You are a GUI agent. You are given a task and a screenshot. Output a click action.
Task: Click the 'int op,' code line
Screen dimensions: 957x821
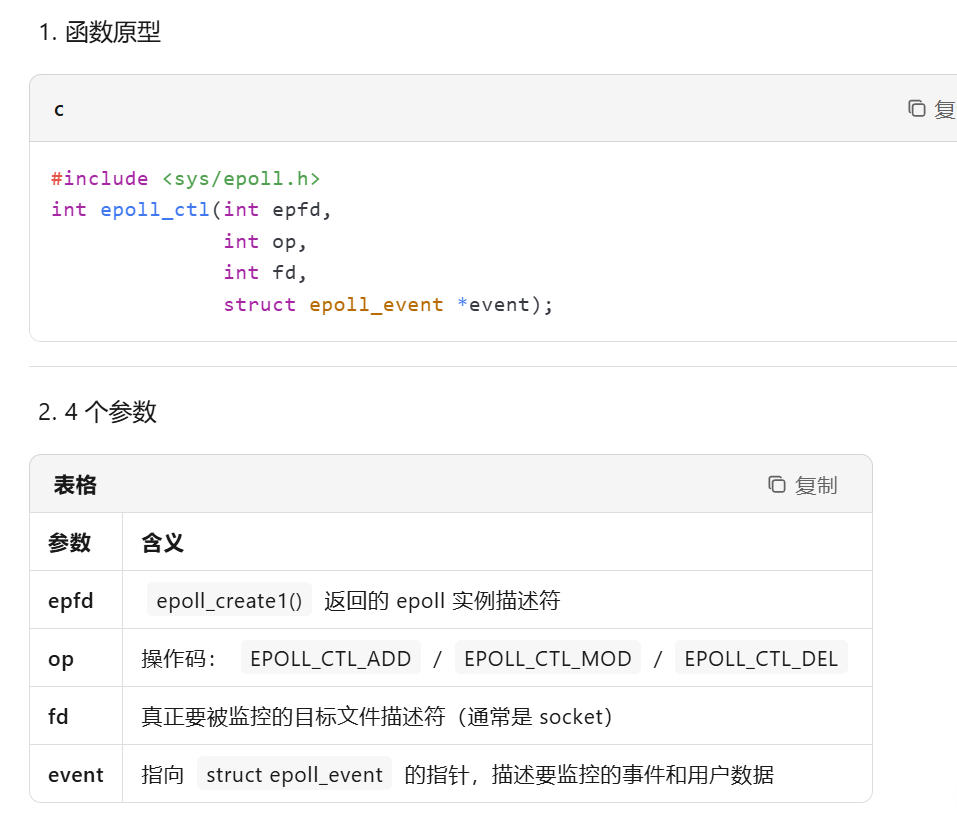[265, 242]
